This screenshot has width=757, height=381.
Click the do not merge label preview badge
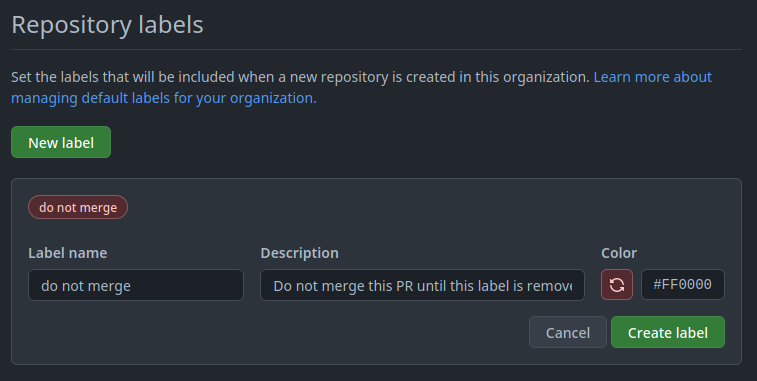click(78, 207)
